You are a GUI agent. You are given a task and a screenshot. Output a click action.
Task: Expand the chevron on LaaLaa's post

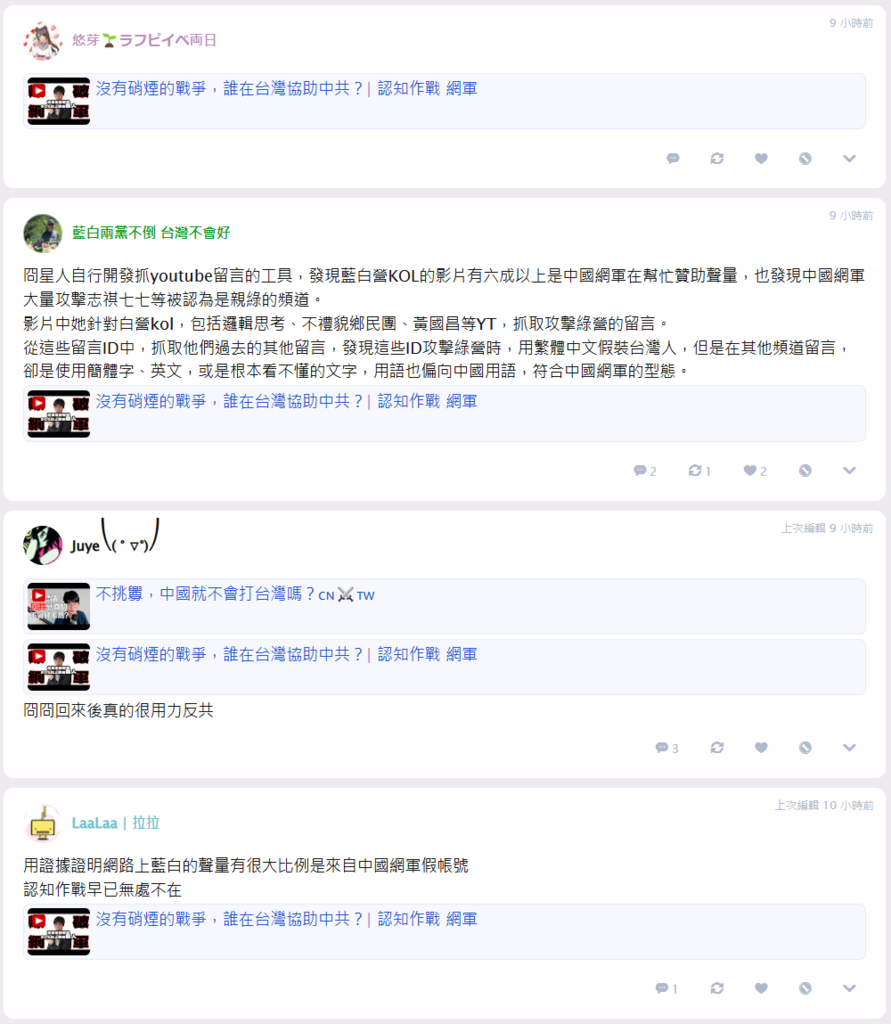point(849,987)
